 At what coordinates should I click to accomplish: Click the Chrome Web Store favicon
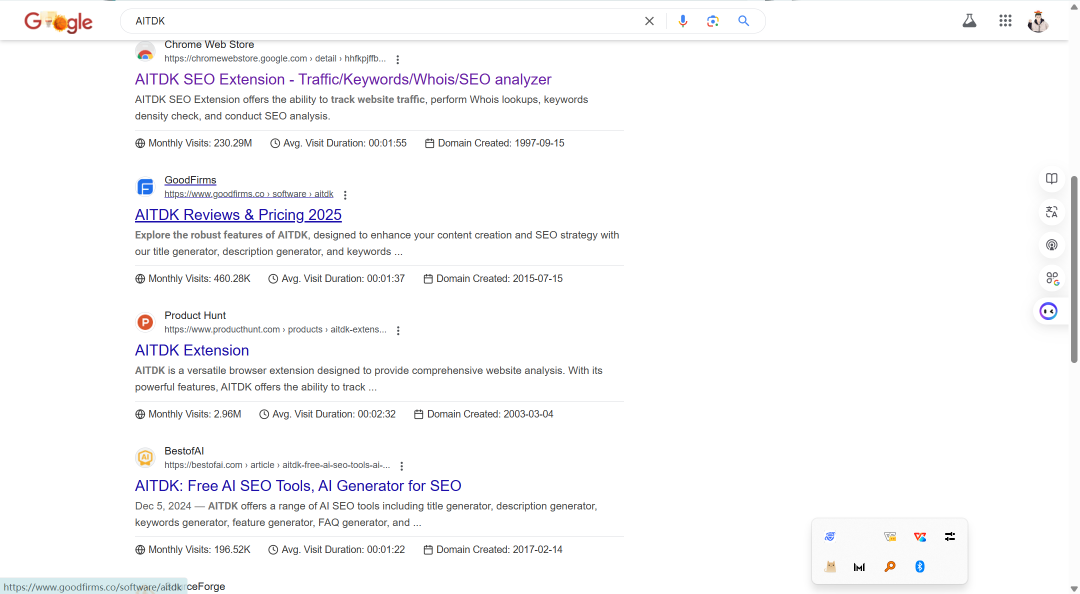[x=145, y=52]
